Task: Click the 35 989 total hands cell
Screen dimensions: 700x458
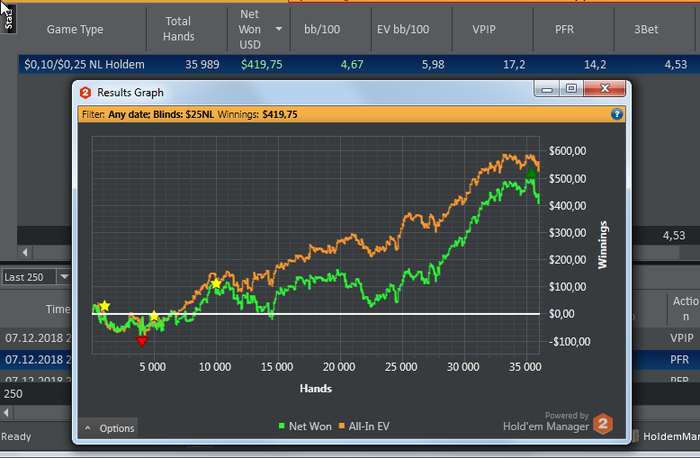Action: [x=202, y=65]
